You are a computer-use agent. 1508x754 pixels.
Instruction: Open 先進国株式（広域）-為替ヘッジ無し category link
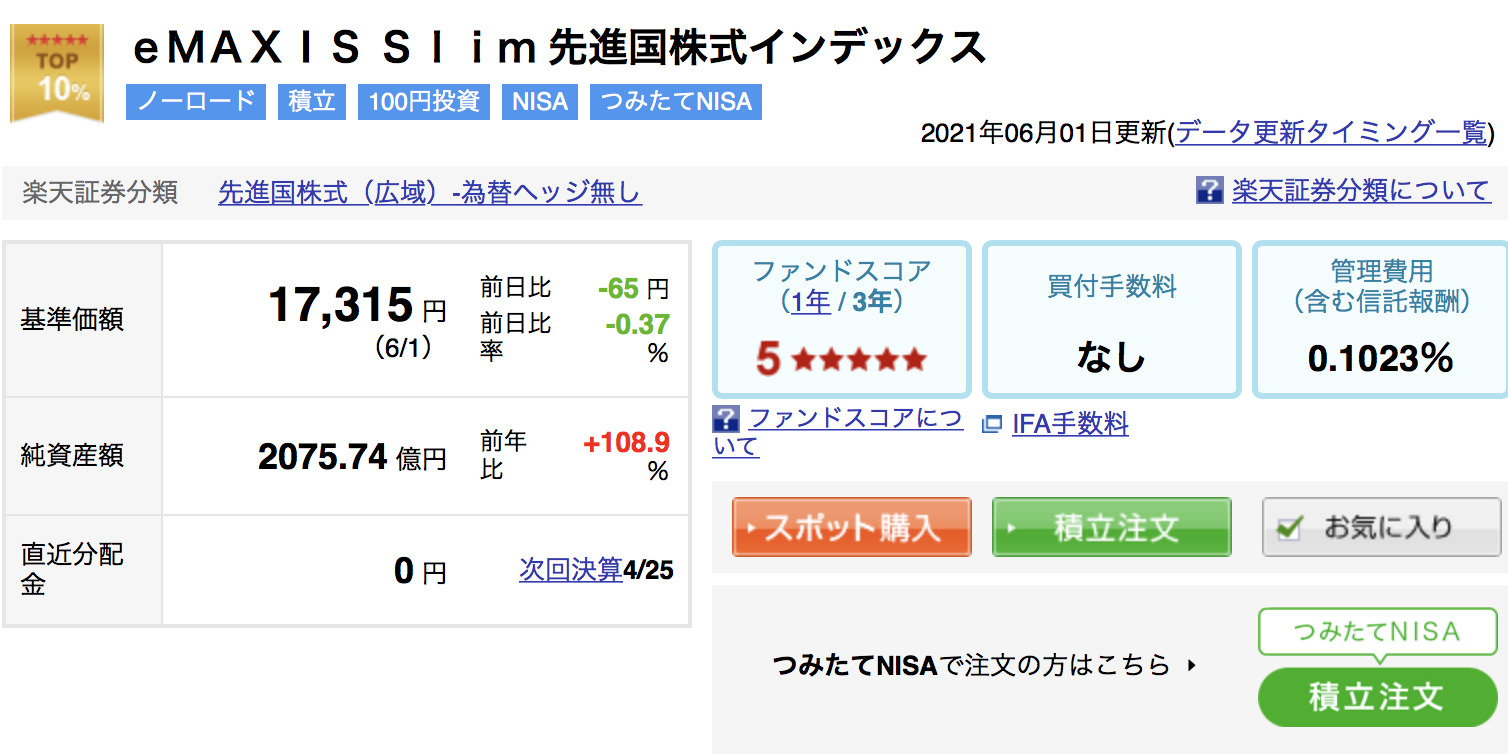[x=430, y=192]
